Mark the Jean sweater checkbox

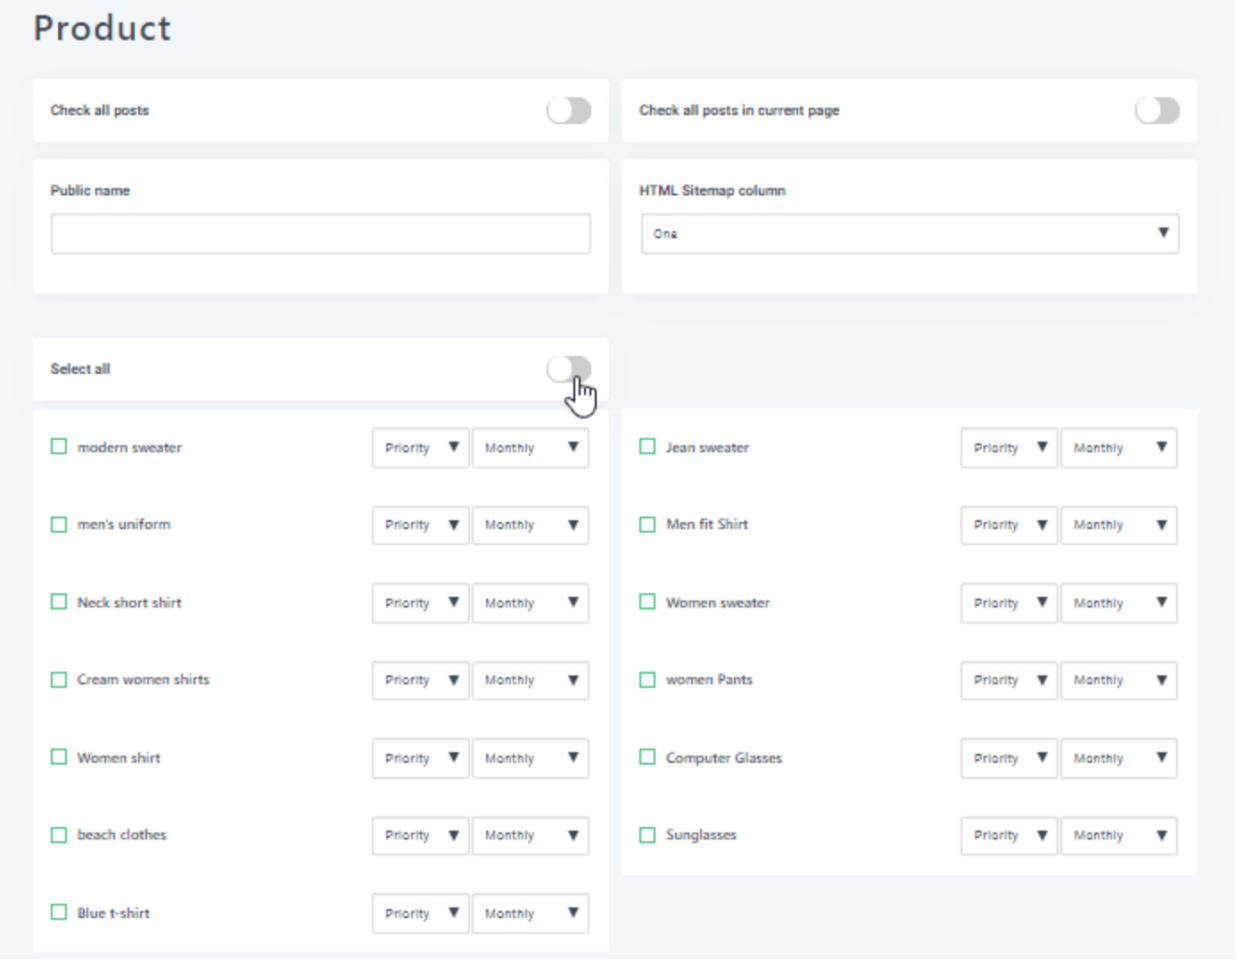(x=647, y=447)
